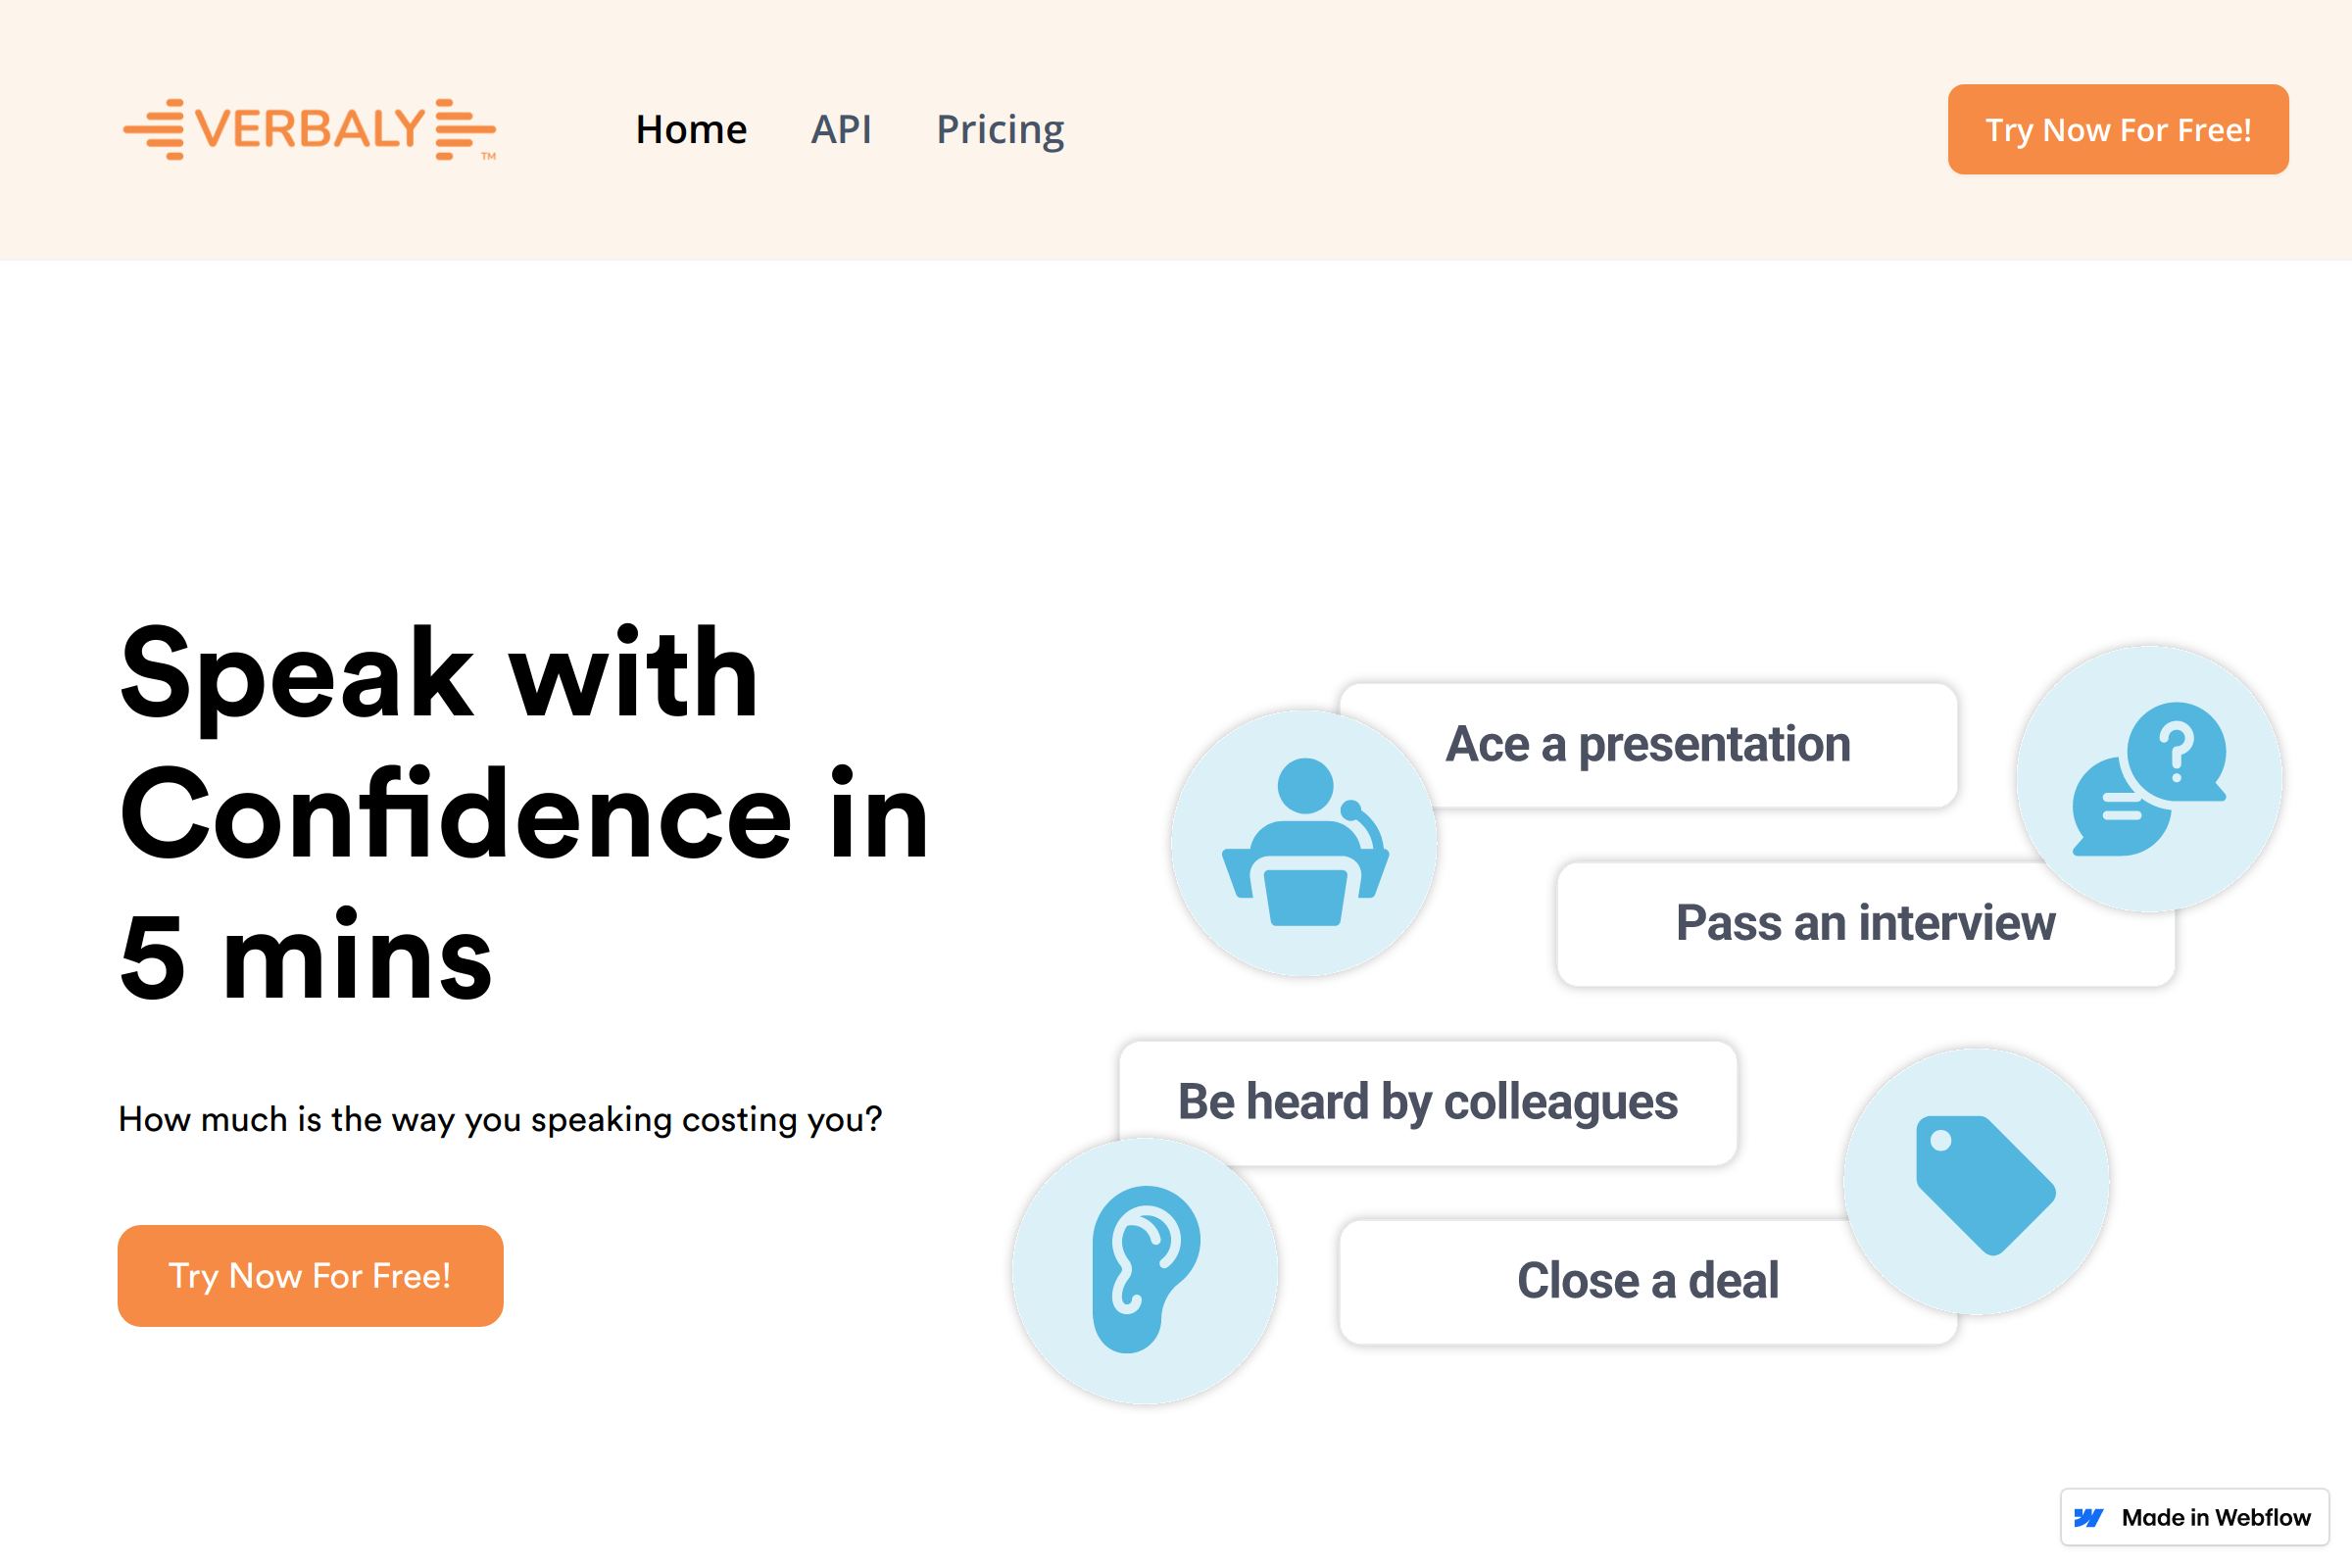
Task: Click the podium speaker icon
Action: pos(1304,843)
